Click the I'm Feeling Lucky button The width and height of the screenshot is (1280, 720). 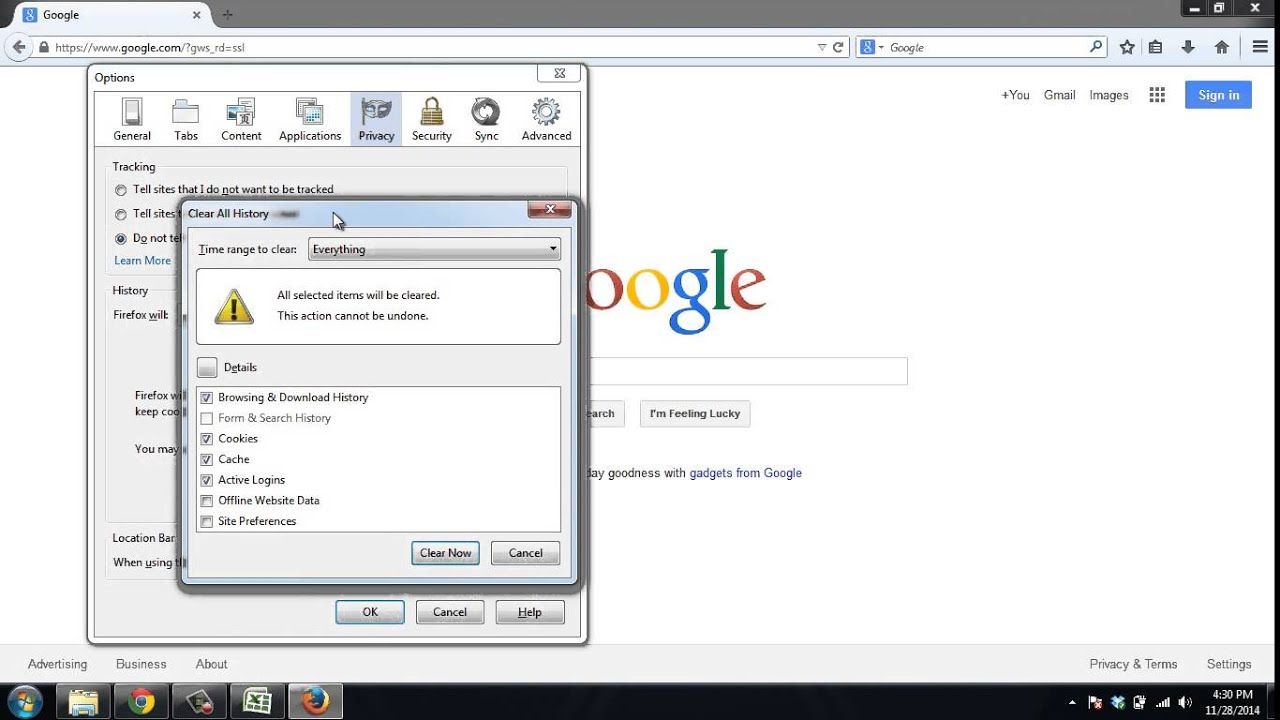pyautogui.click(x=695, y=414)
